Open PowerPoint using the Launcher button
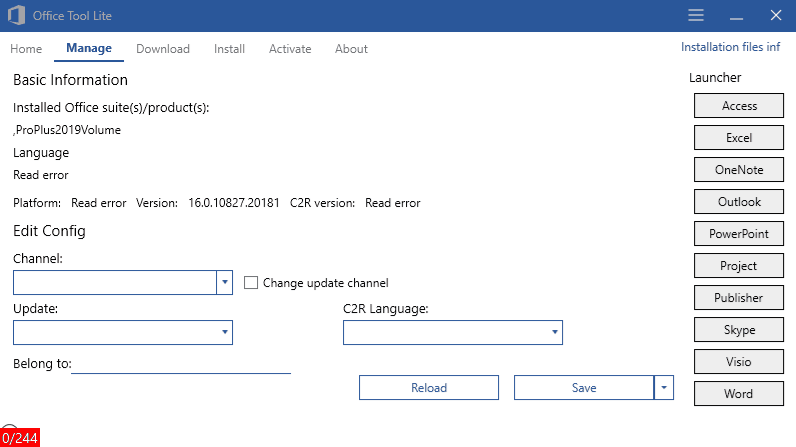 (x=739, y=233)
